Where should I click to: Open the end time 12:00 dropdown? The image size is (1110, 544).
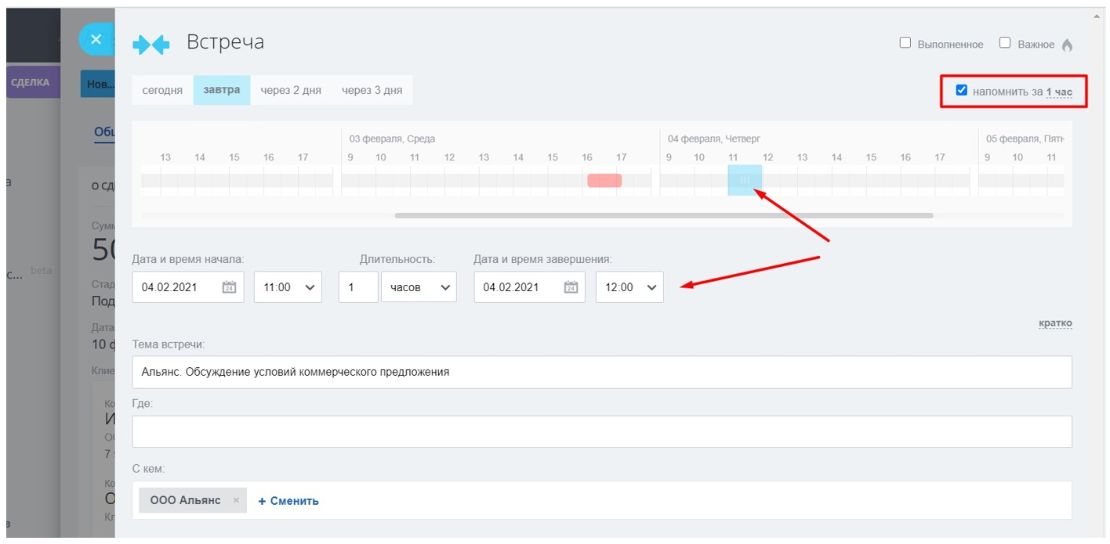629,288
